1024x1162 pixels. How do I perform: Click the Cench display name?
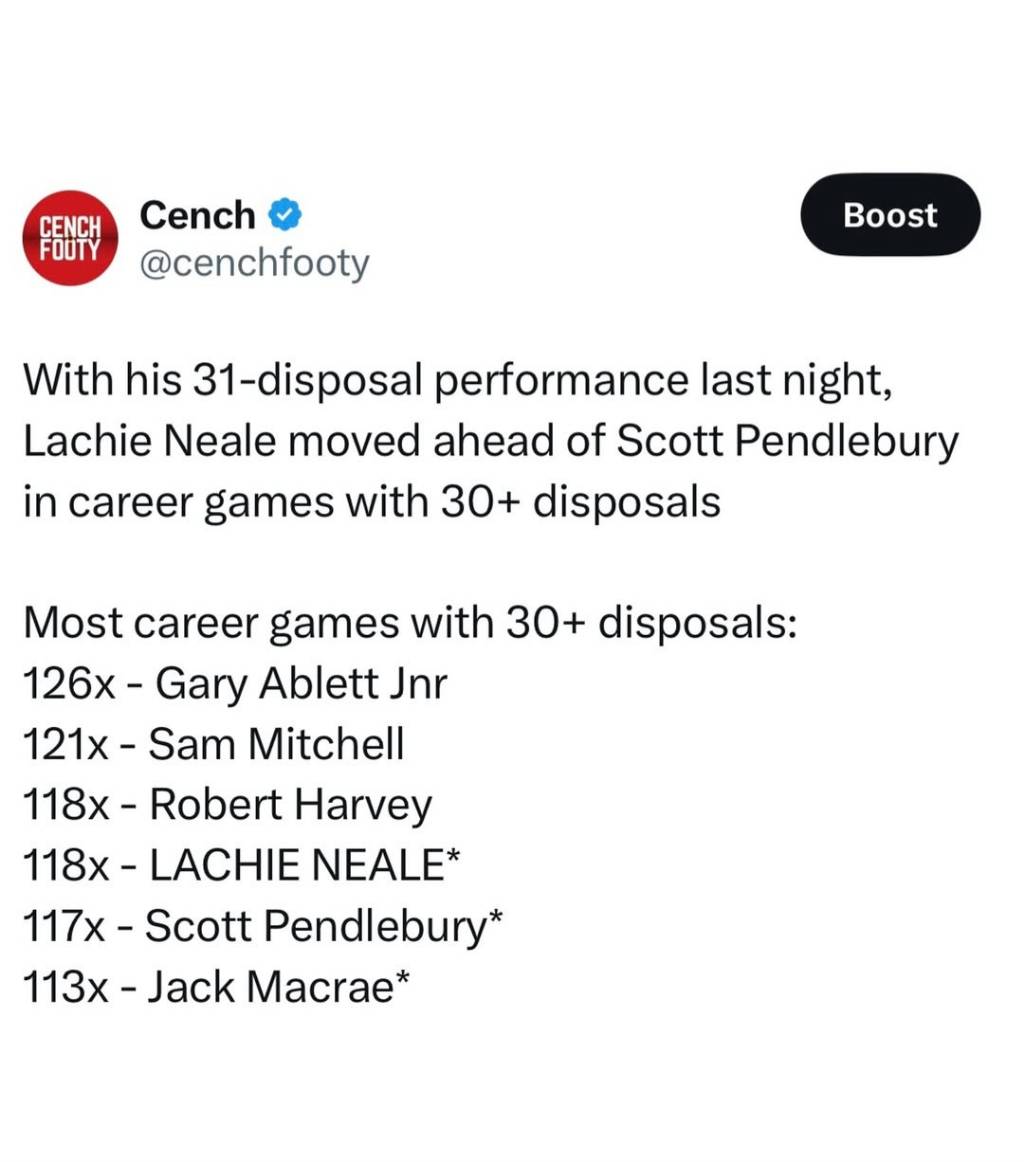199,215
